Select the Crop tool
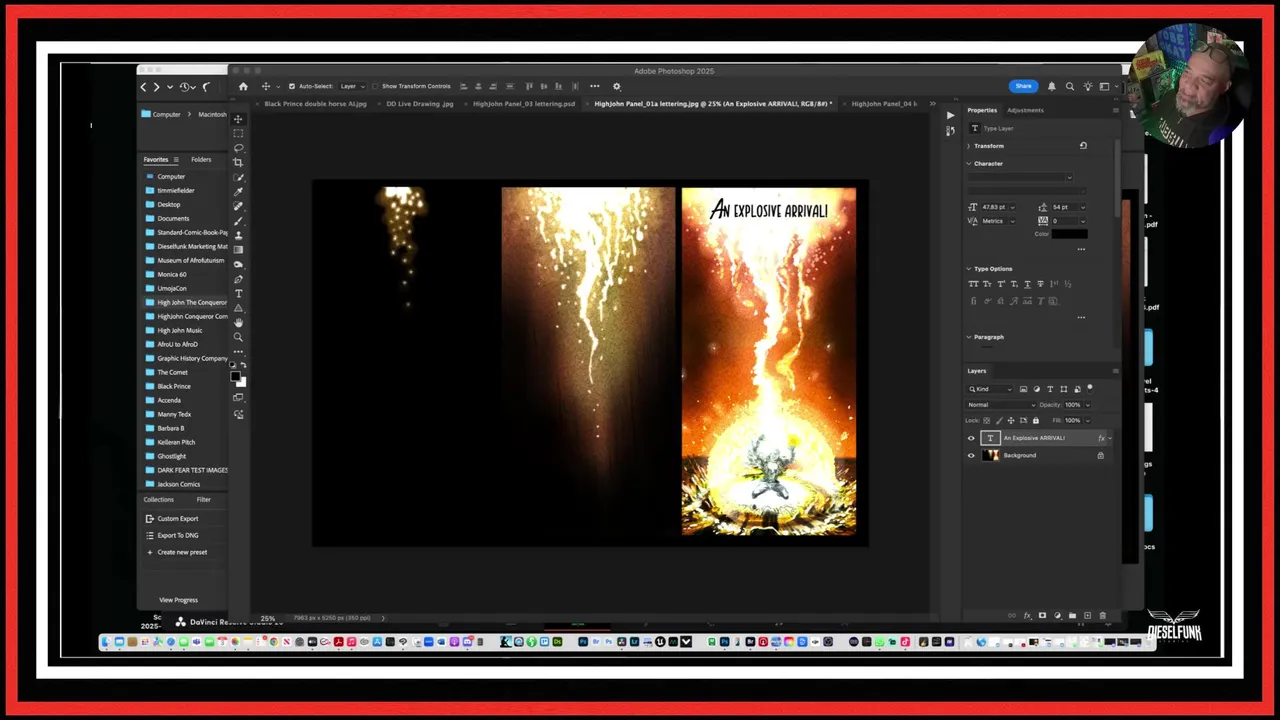 [238, 163]
